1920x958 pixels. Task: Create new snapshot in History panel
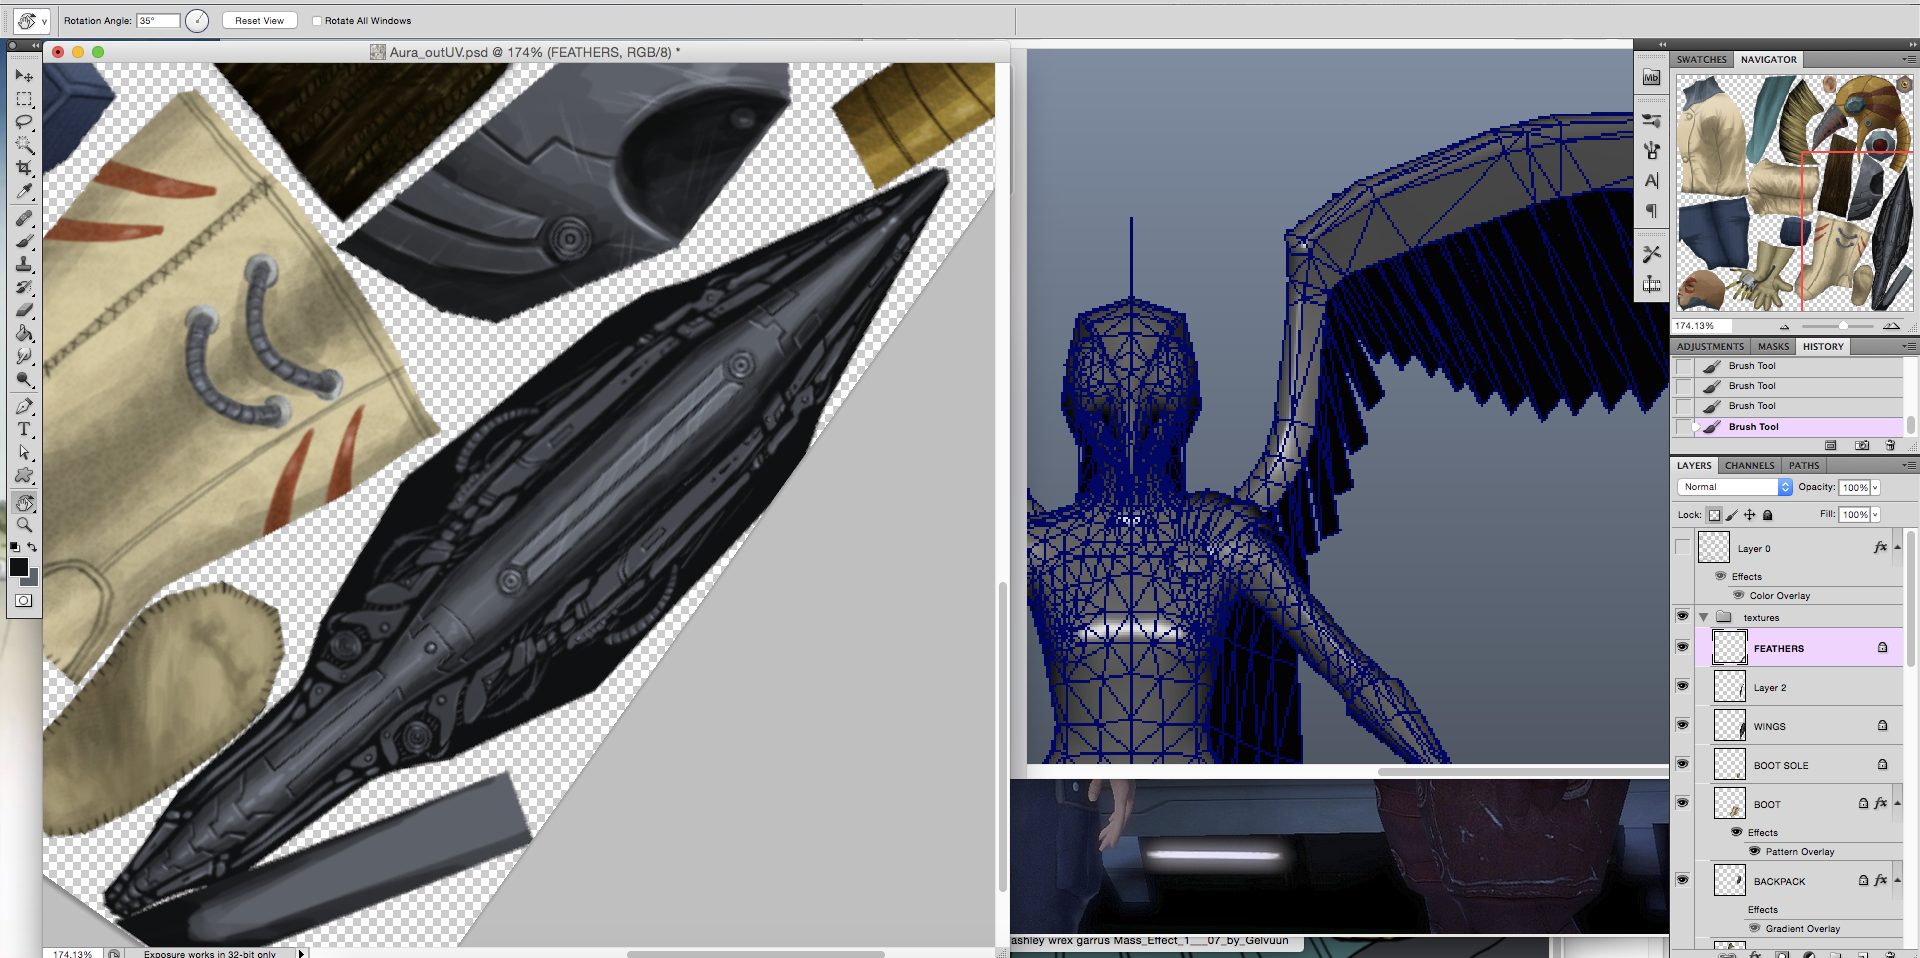pos(1862,446)
